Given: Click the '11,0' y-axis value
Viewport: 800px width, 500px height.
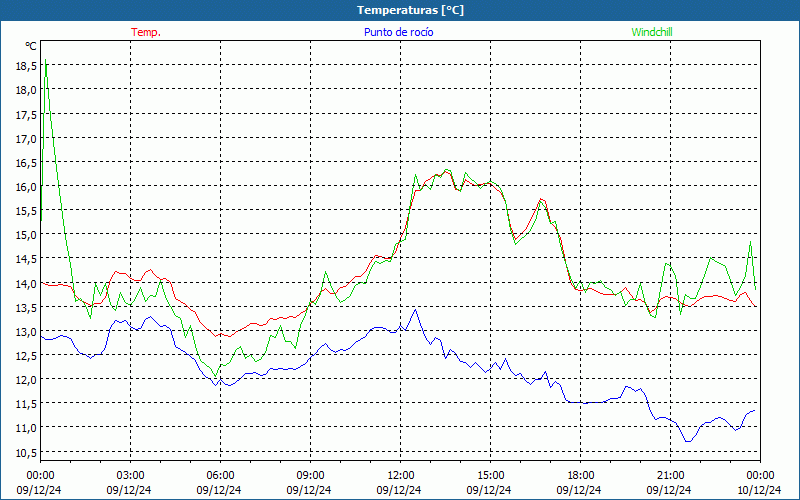Looking at the screenshot, I should click(26, 428).
